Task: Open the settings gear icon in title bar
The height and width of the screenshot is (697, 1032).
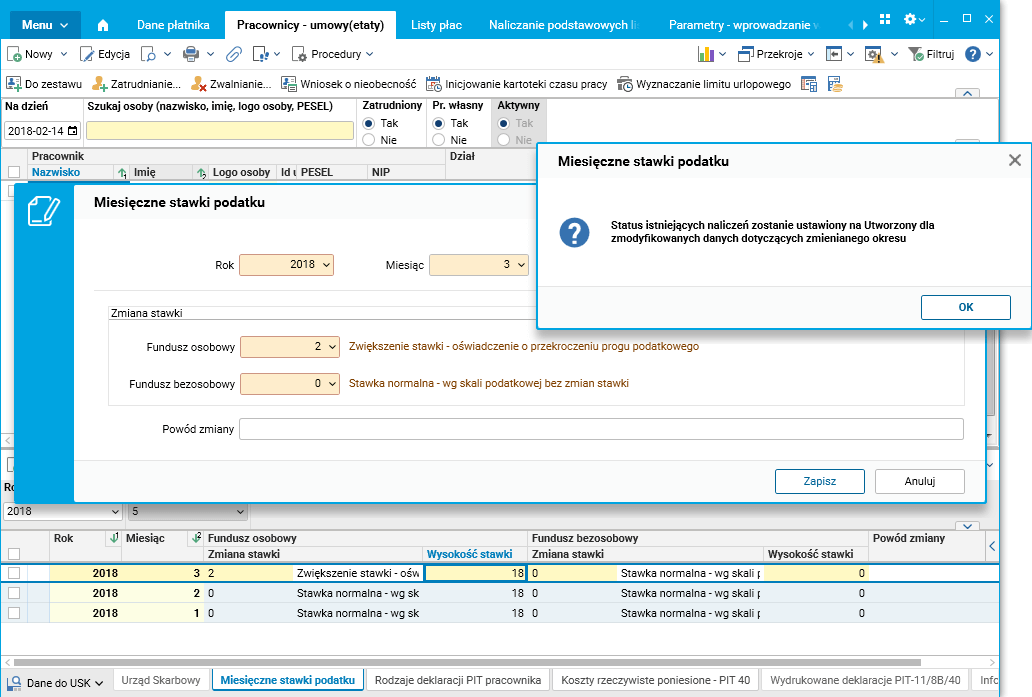Action: coord(910,20)
